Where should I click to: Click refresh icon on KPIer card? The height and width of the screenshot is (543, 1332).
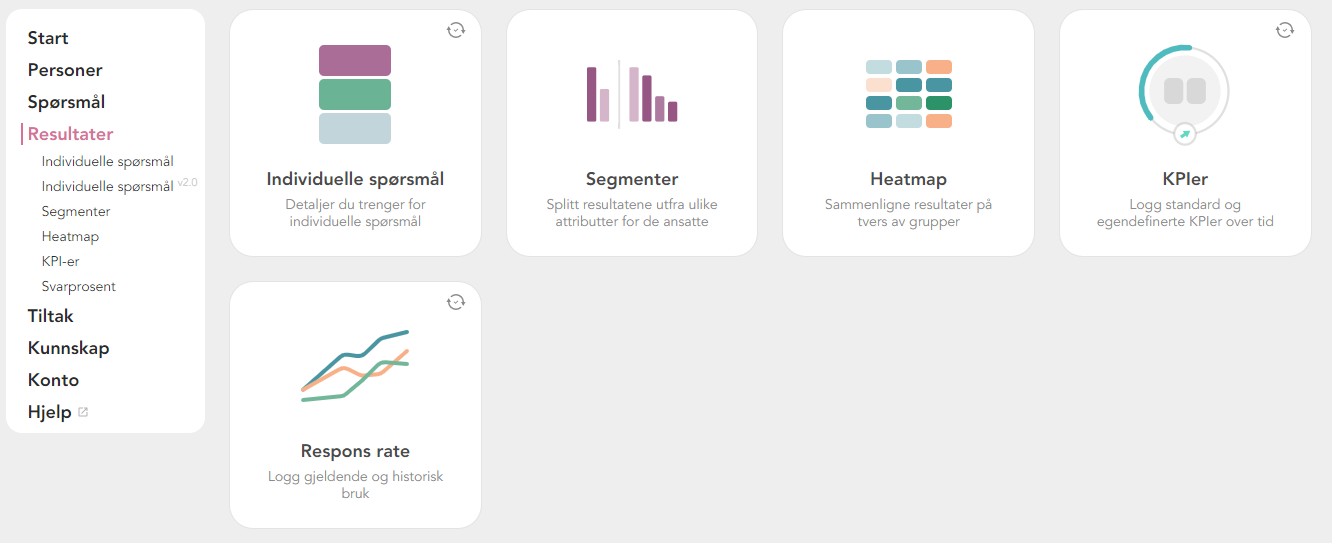click(1285, 30)
